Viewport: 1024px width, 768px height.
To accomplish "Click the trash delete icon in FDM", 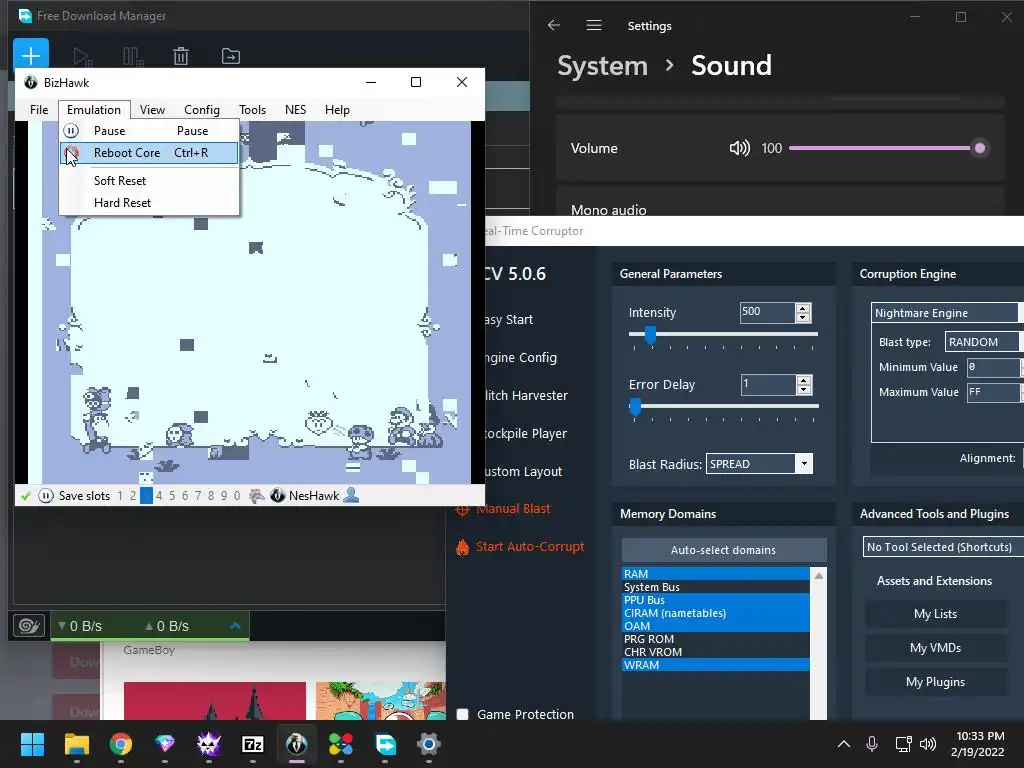I will click(x=181, y=57).
